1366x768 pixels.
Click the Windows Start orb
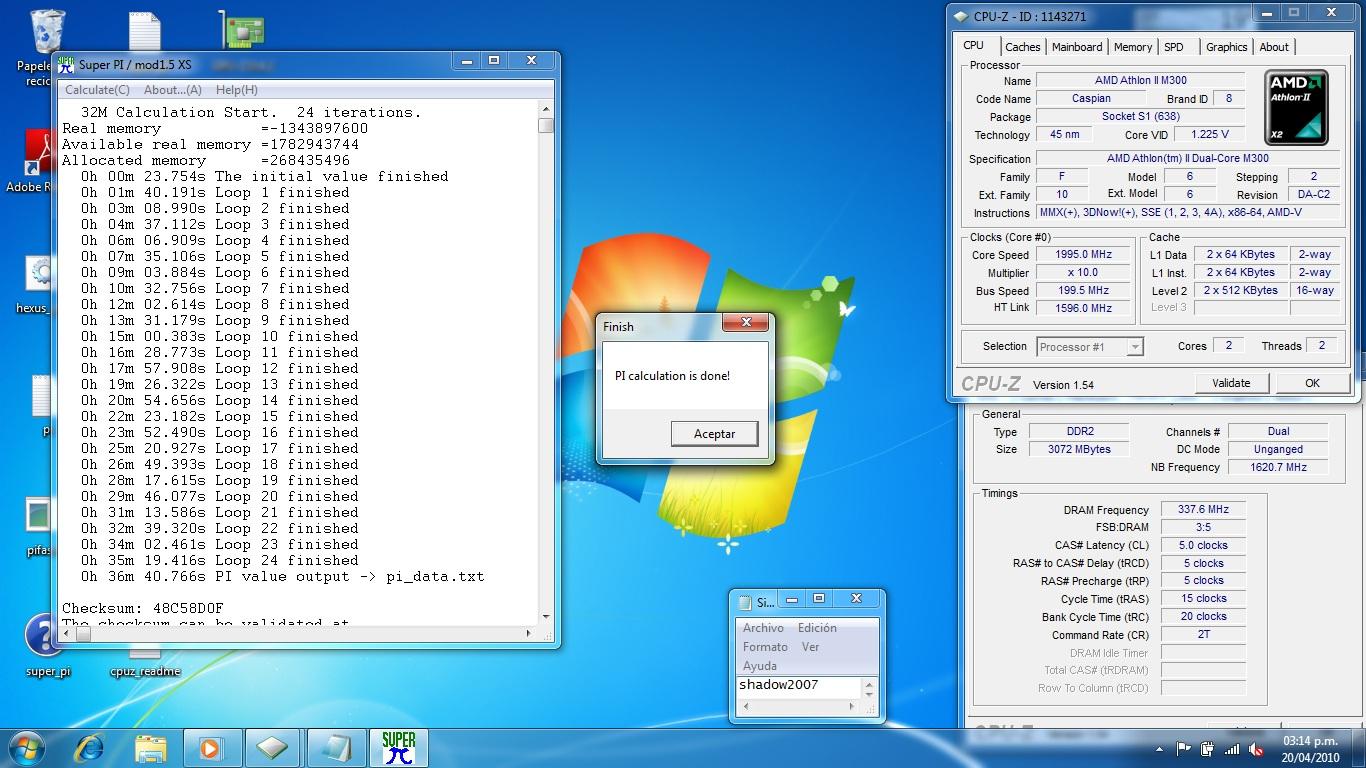27,748
